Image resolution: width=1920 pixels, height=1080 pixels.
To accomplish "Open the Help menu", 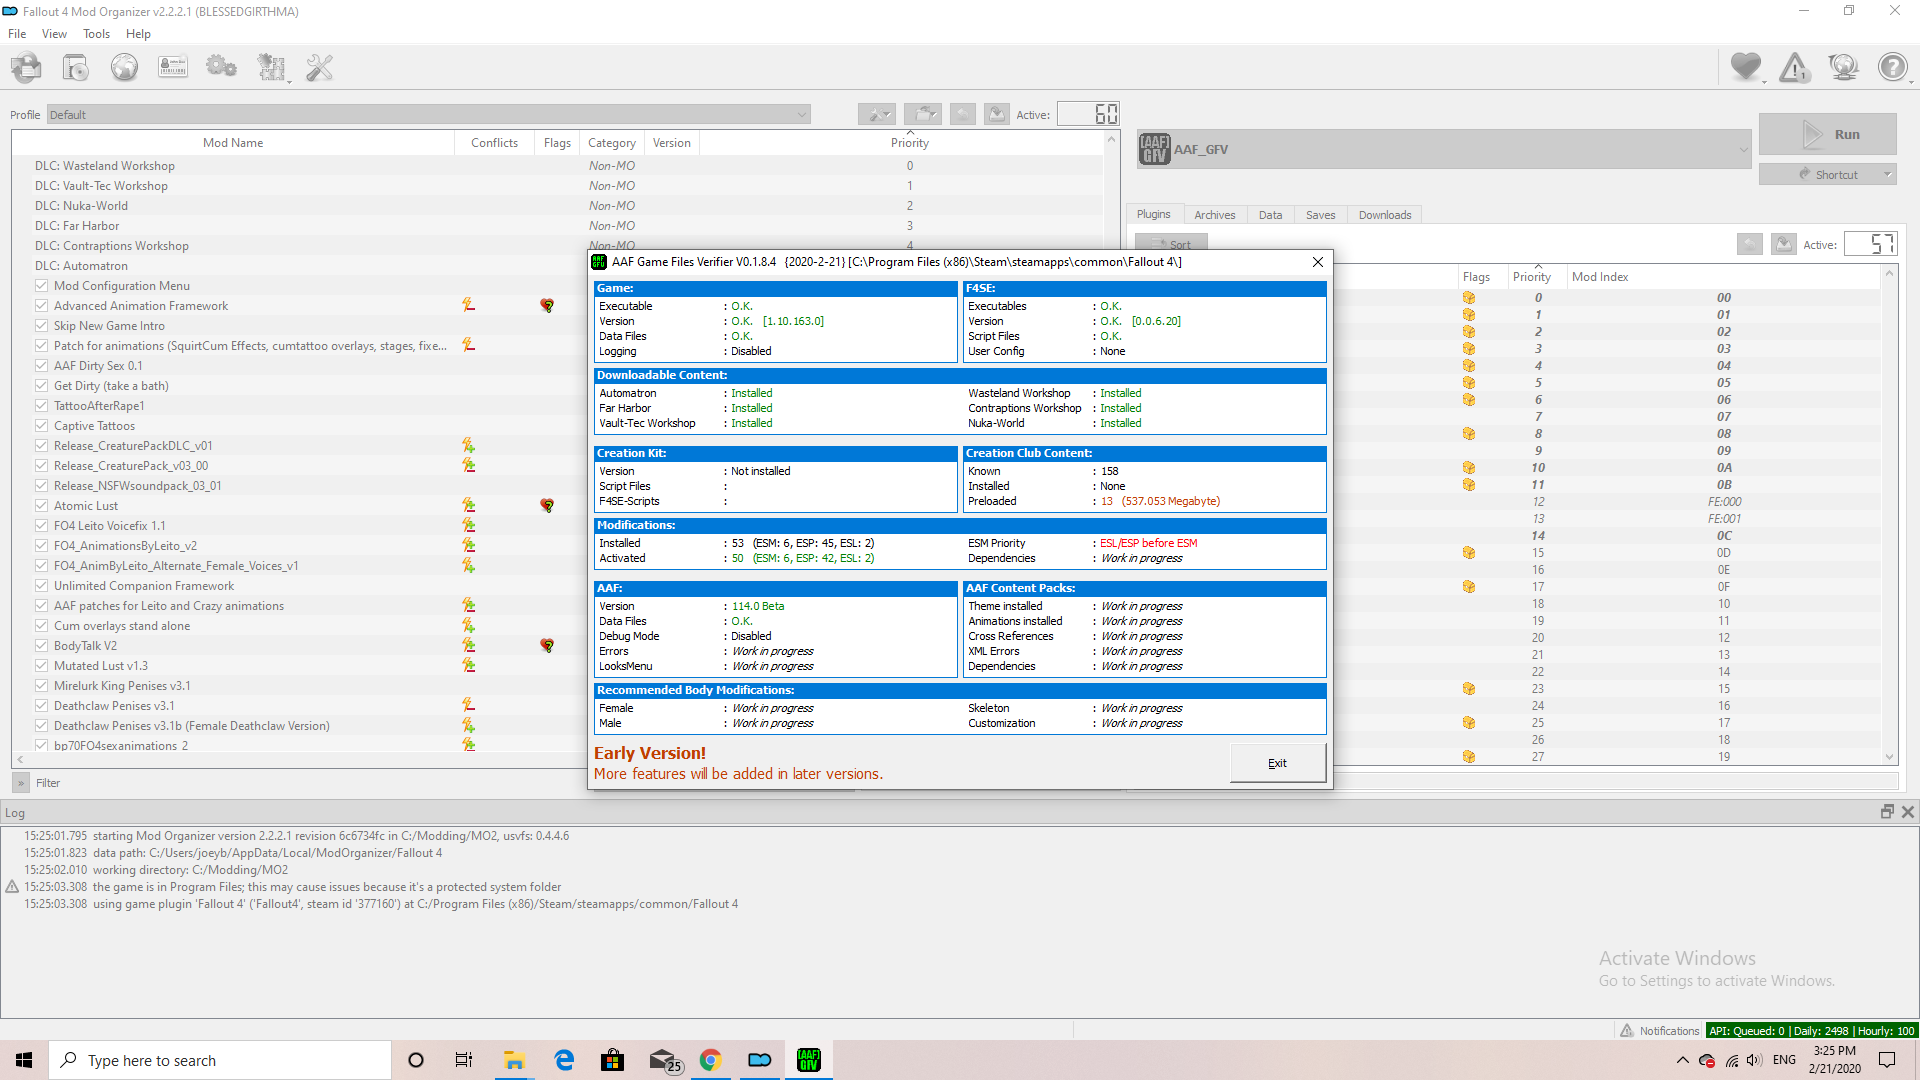I will (138, 33).
